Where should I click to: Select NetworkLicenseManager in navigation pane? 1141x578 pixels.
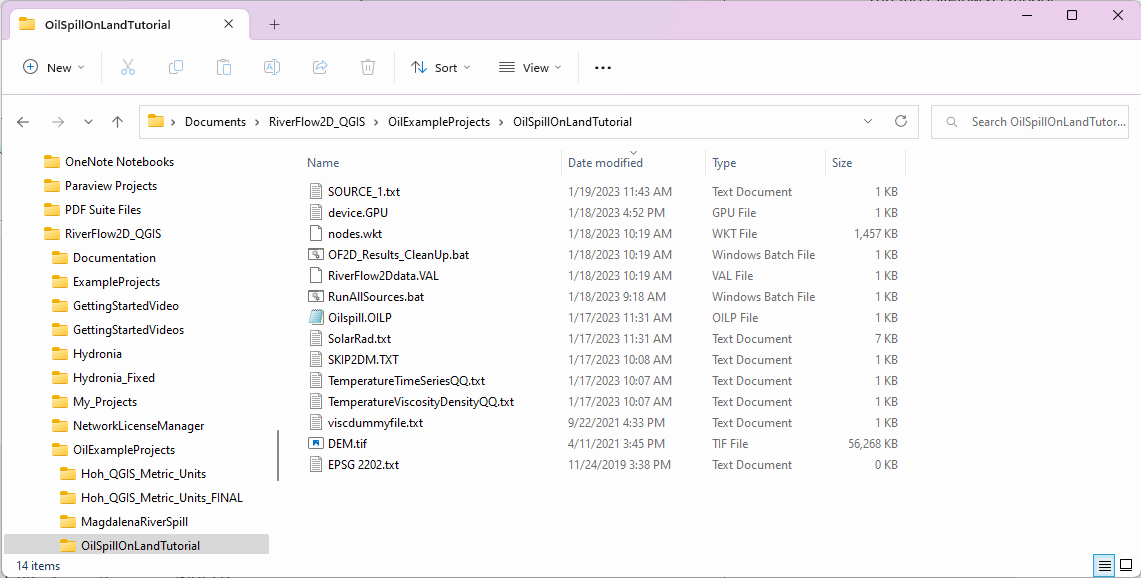138,426
